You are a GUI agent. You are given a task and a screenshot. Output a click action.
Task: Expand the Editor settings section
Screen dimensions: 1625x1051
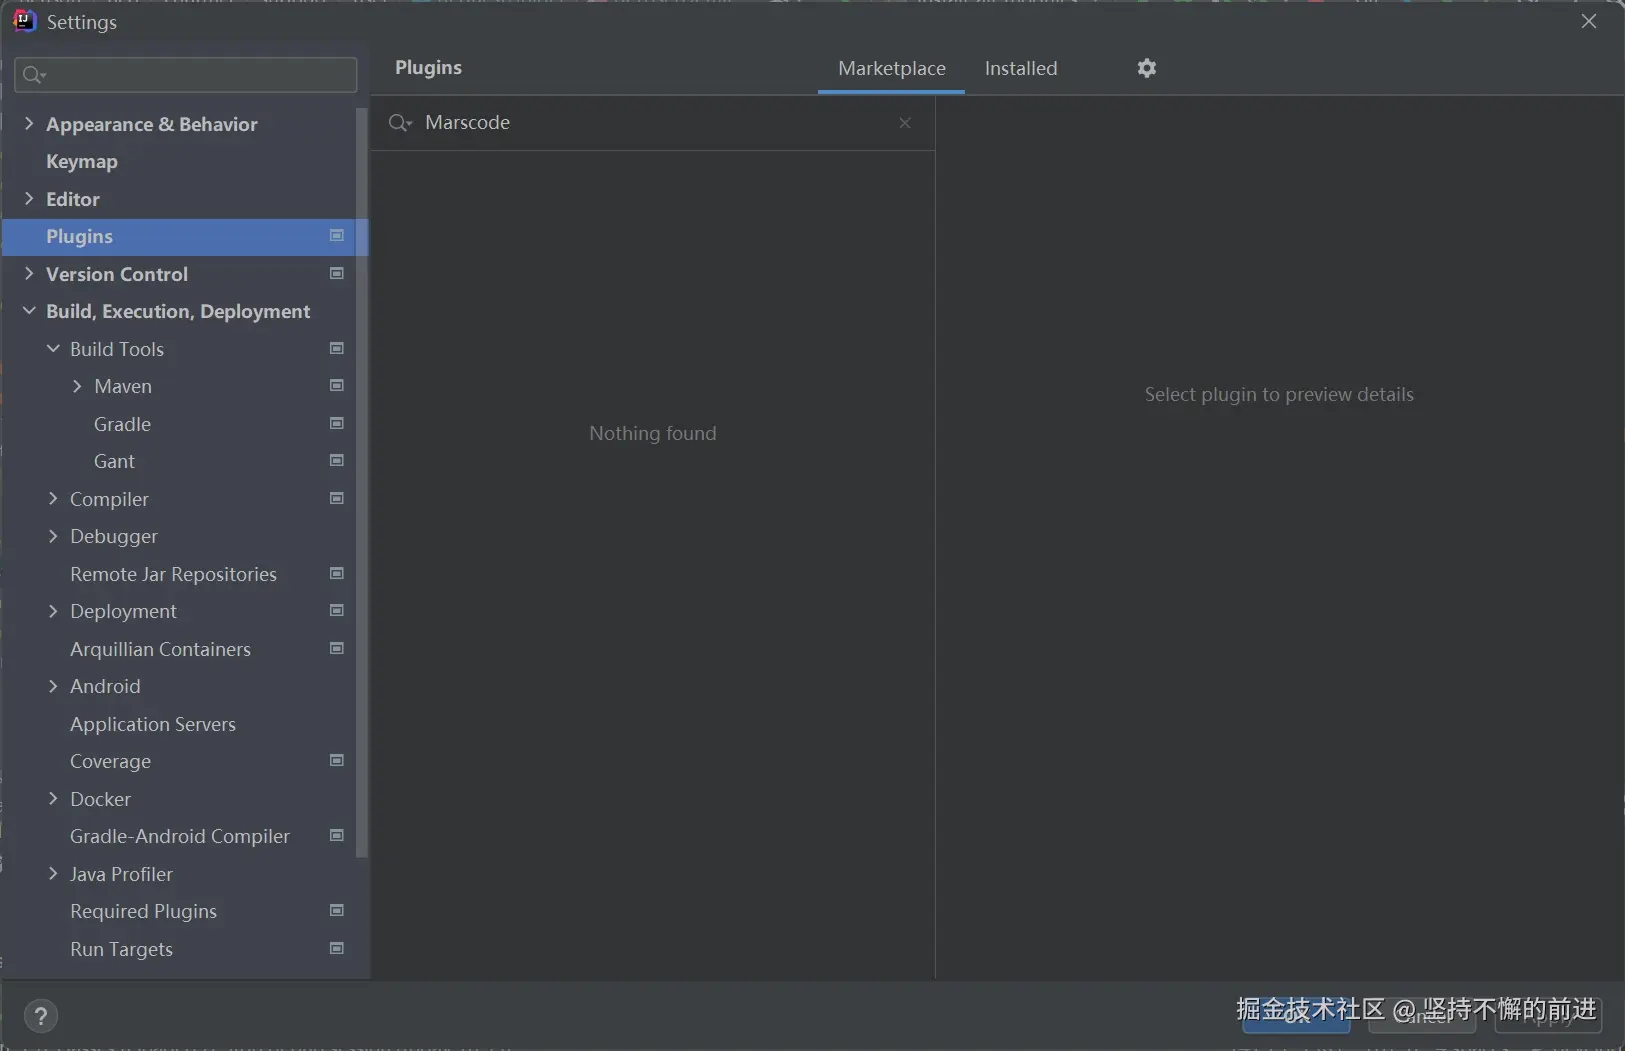point(29,199)
